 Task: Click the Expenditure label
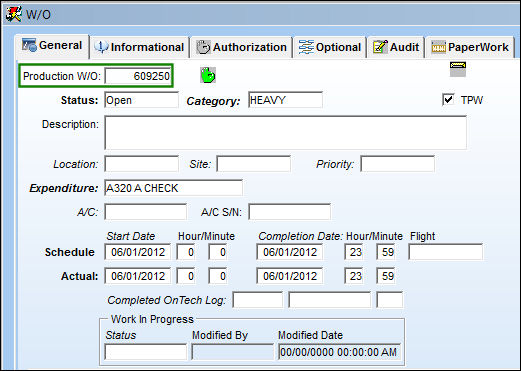(64, 188)
